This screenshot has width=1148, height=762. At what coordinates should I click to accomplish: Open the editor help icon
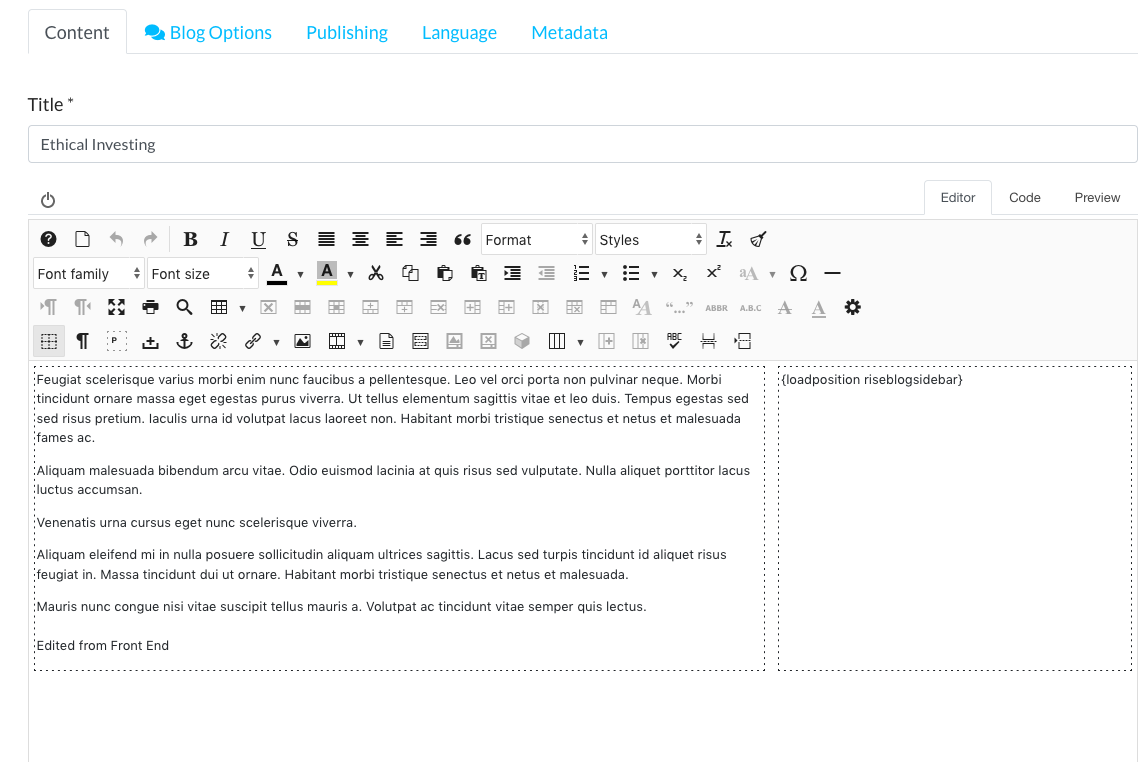click(48, 239)
